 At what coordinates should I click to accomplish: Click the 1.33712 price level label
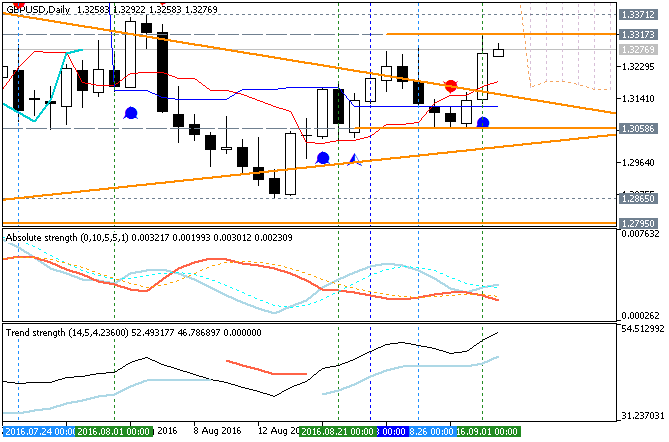(x=637, y=15)
